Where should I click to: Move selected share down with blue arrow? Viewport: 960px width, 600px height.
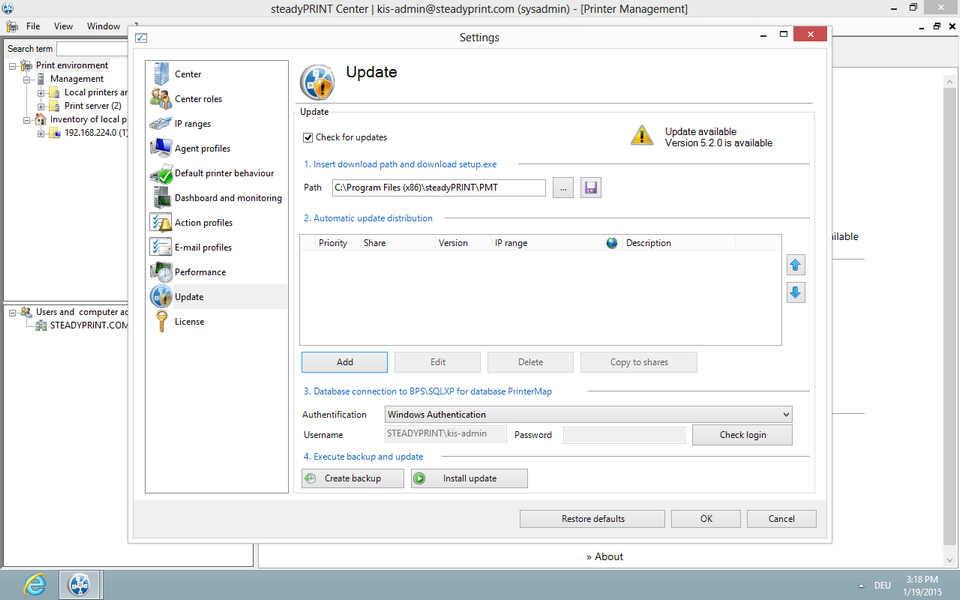[795, 293]
